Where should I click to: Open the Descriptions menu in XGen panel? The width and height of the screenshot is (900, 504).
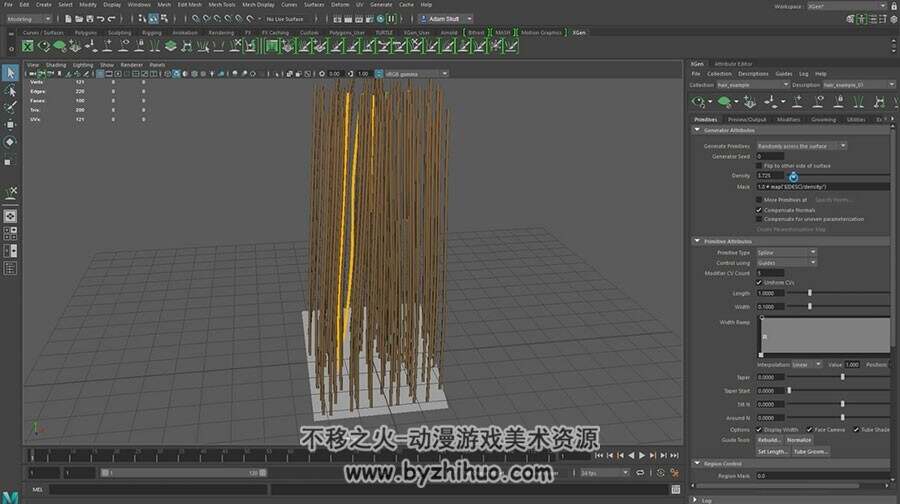pyautogui.click(x=753, y=74)
